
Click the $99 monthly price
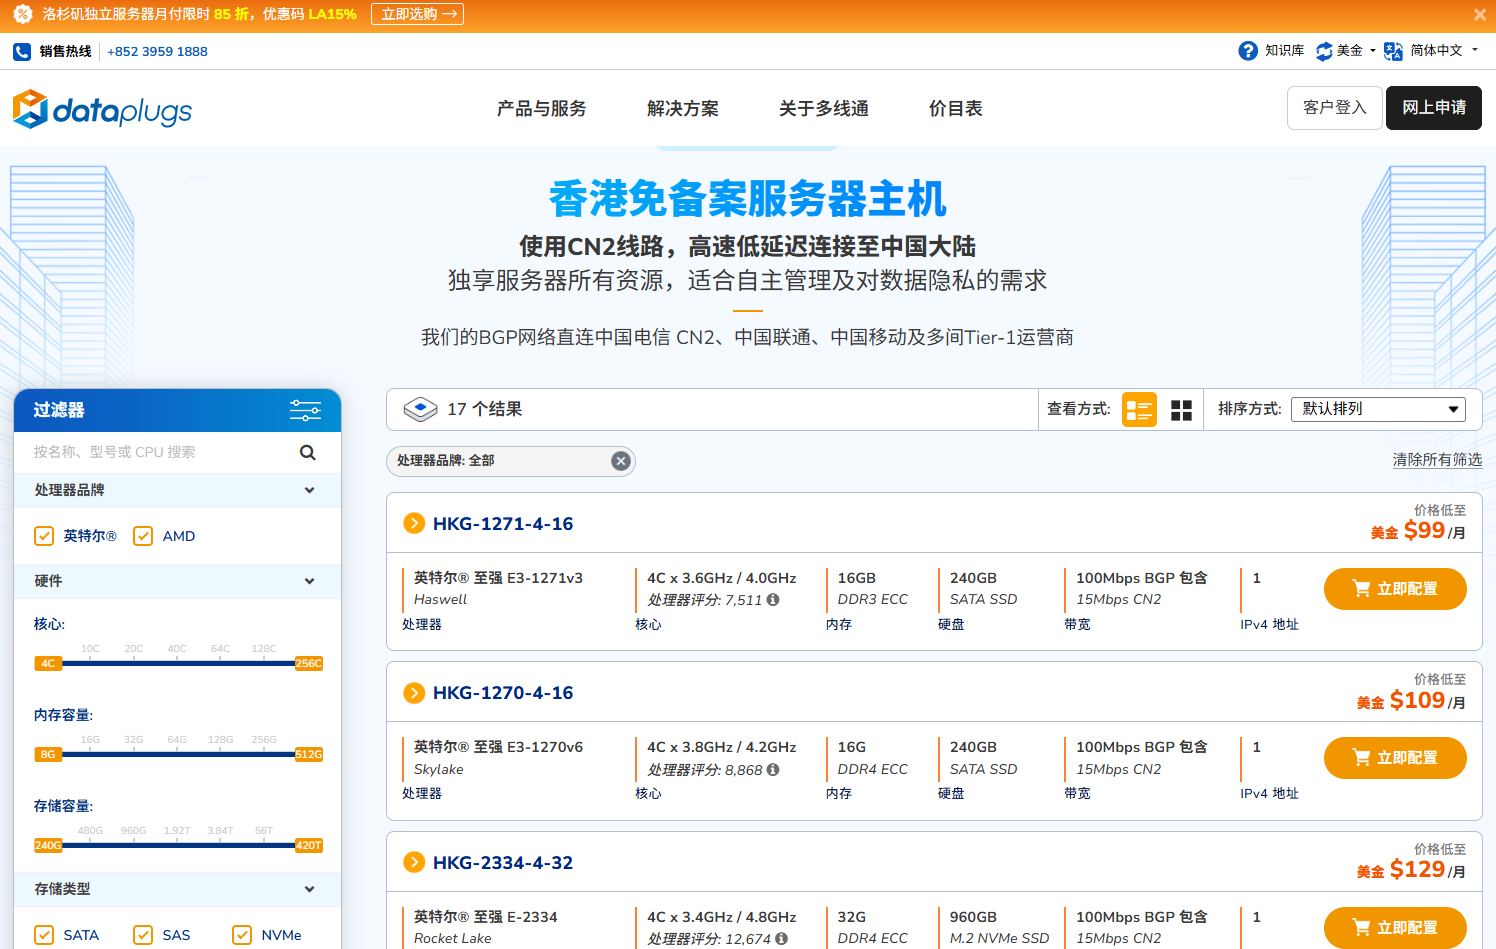(x=1424, y=530)
